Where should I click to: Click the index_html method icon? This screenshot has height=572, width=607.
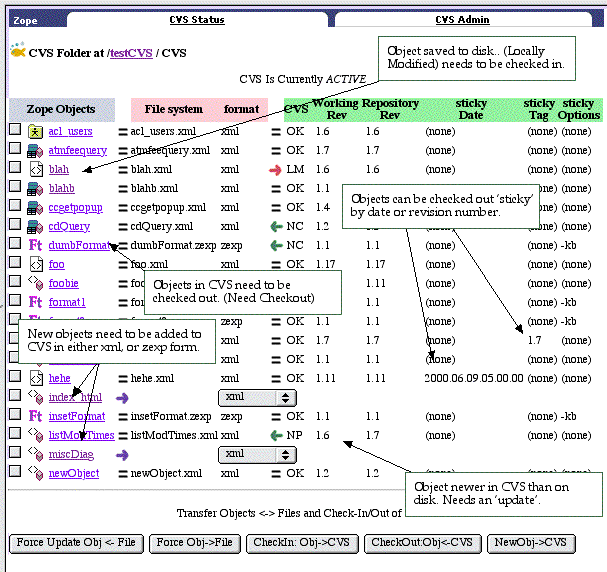[35, 397]
